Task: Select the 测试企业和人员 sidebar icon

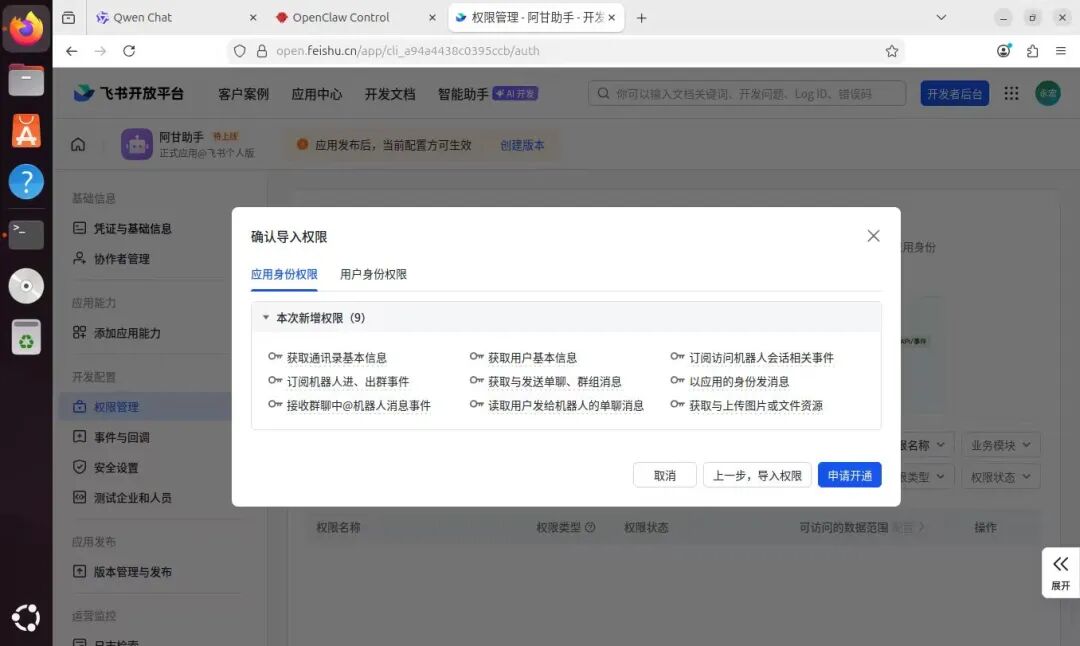Action: pyautogui.click(x=80, y=497)
